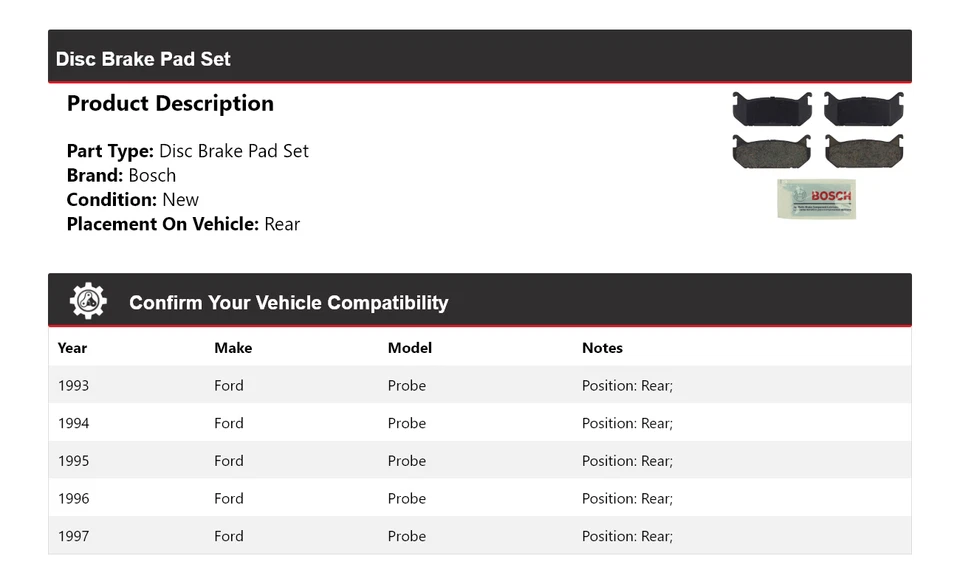The width and height of the screenshot is (960, 584).
Task: Click the Notes column header
Action: tap(602, 348)
